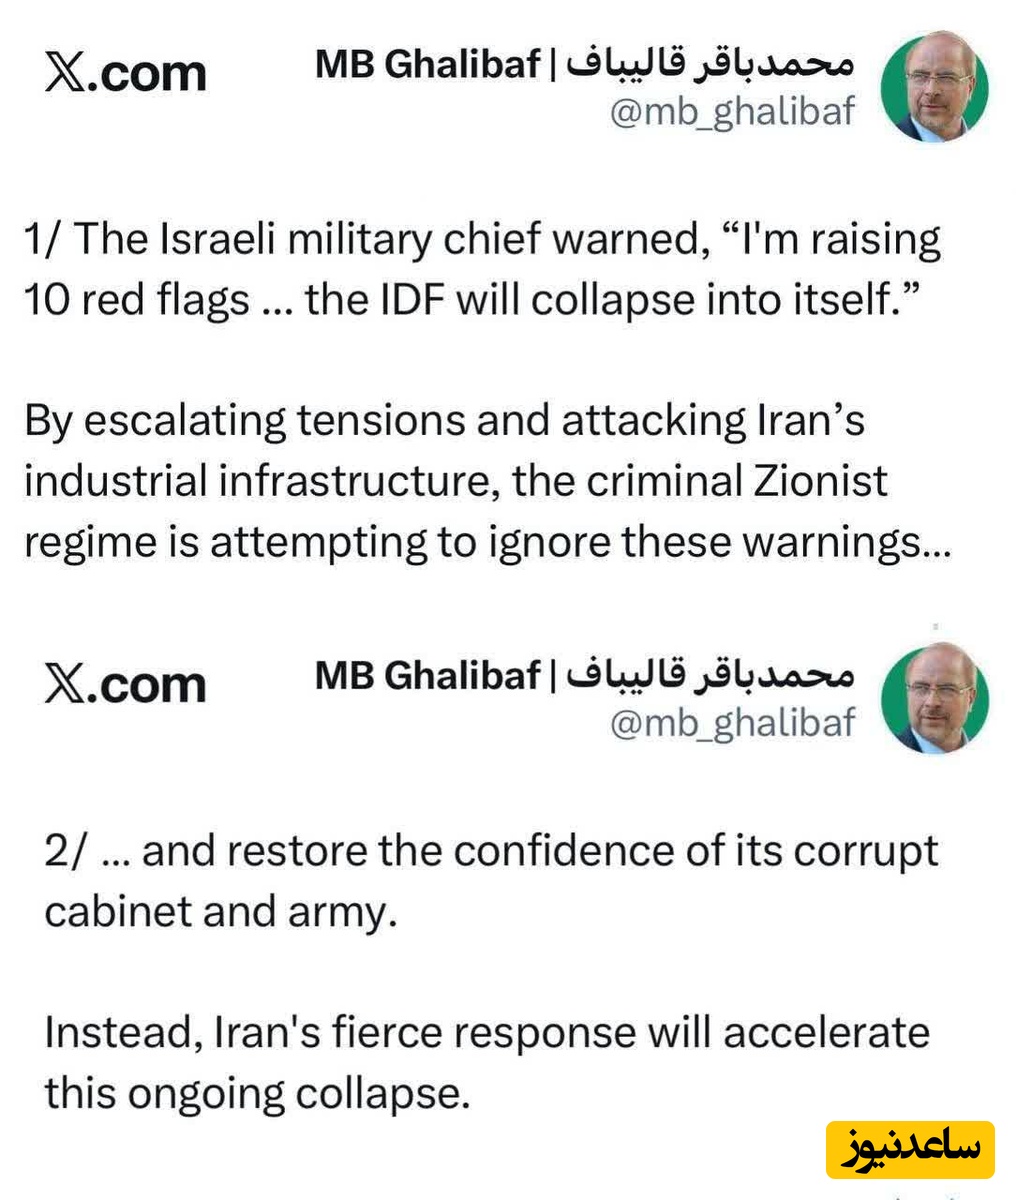Viewport: 1016px width, 1200px height.
Task: Click the quoted Israeli military chief warning text
Action: tap(483, 269)
